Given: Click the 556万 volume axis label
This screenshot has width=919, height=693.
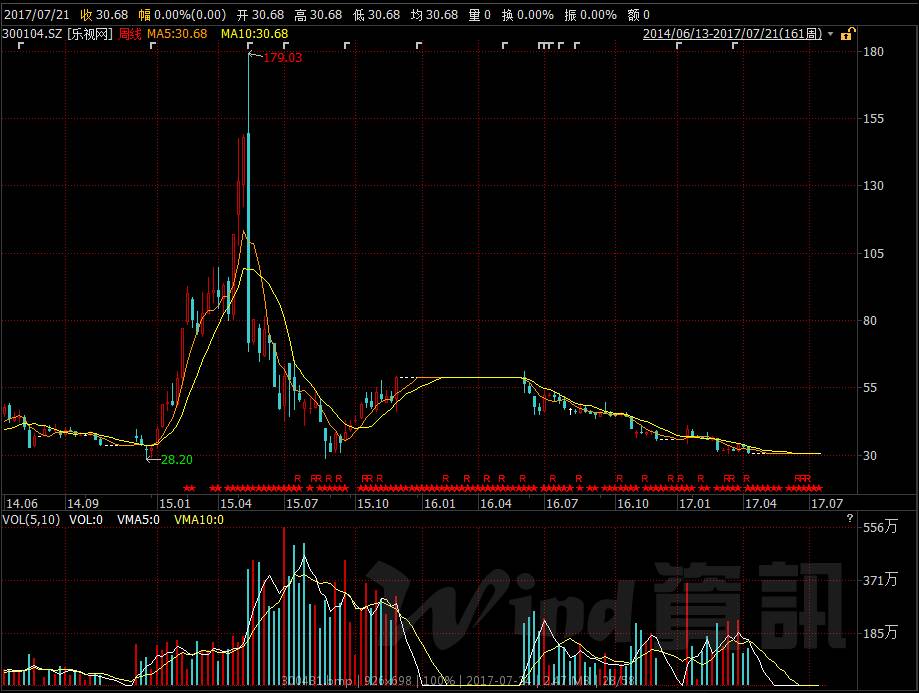Looking at the screenshot, I should pos(880,526).
